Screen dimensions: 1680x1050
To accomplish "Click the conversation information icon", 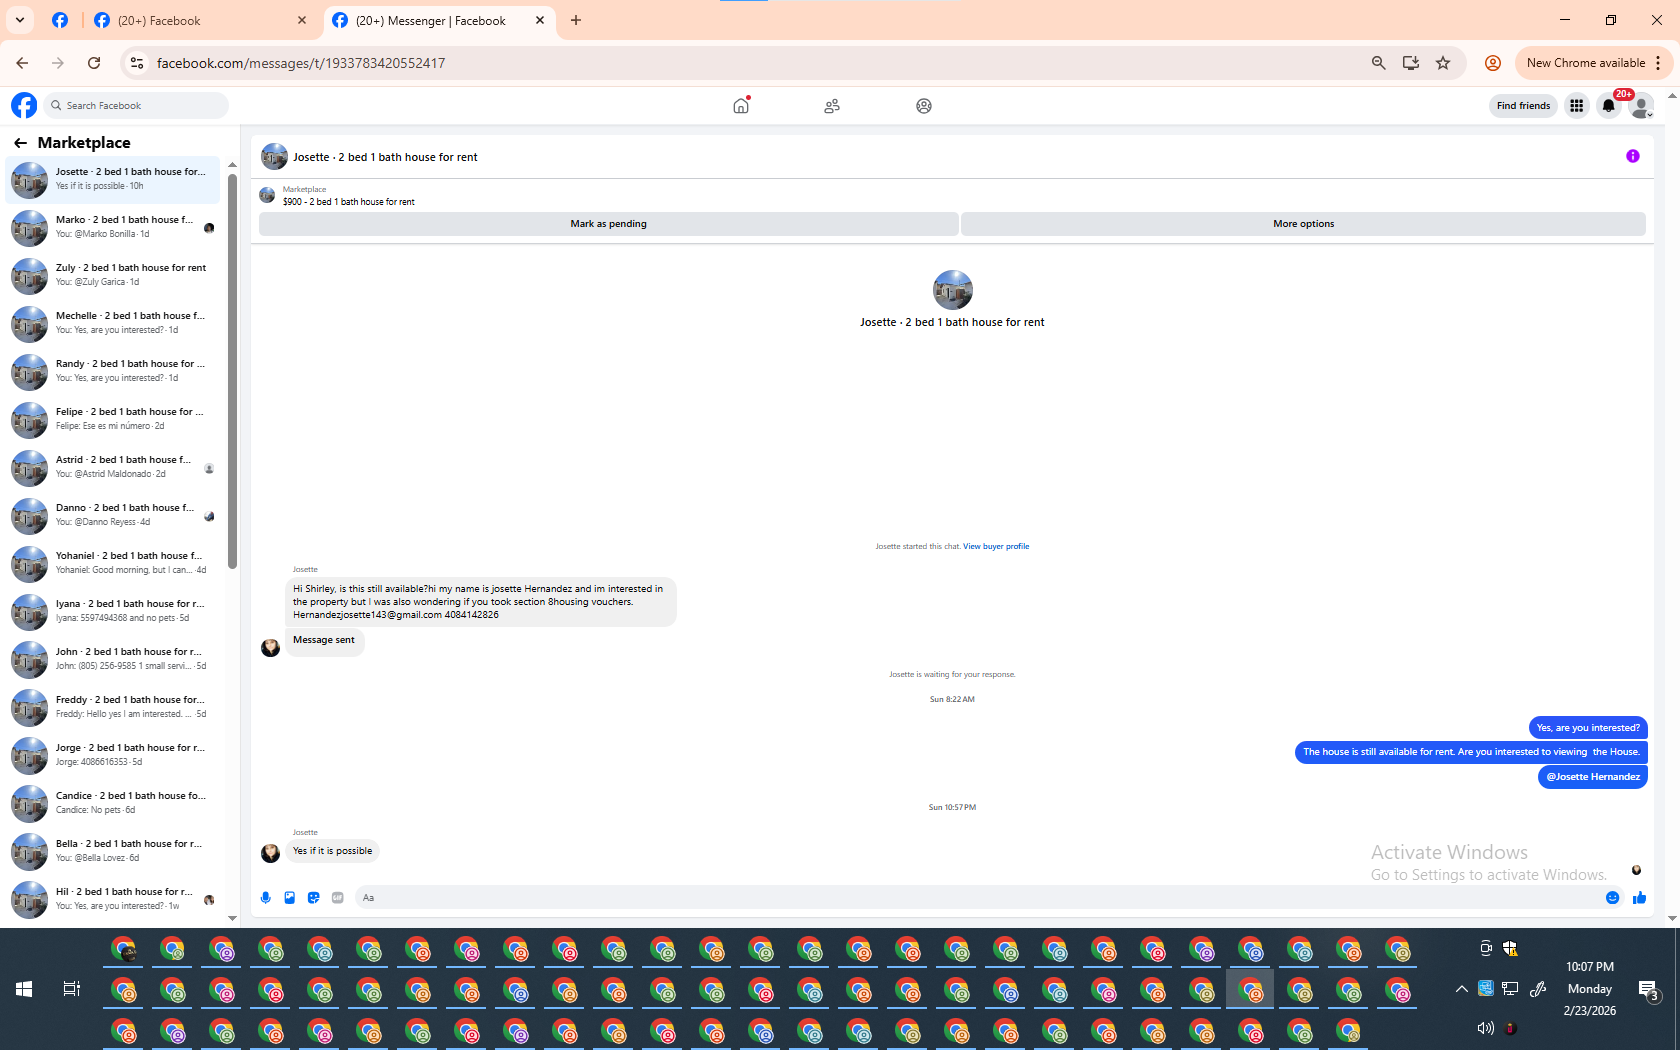I will pos(1633,156).
